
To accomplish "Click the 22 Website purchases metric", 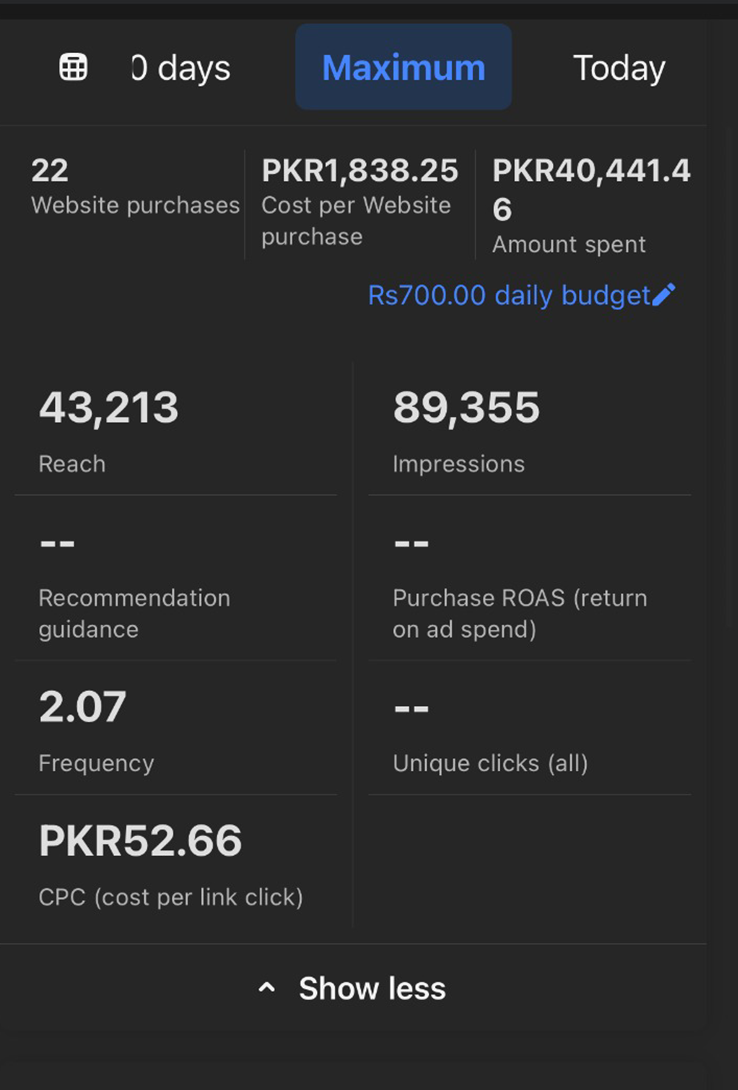I will click(135, 187).
